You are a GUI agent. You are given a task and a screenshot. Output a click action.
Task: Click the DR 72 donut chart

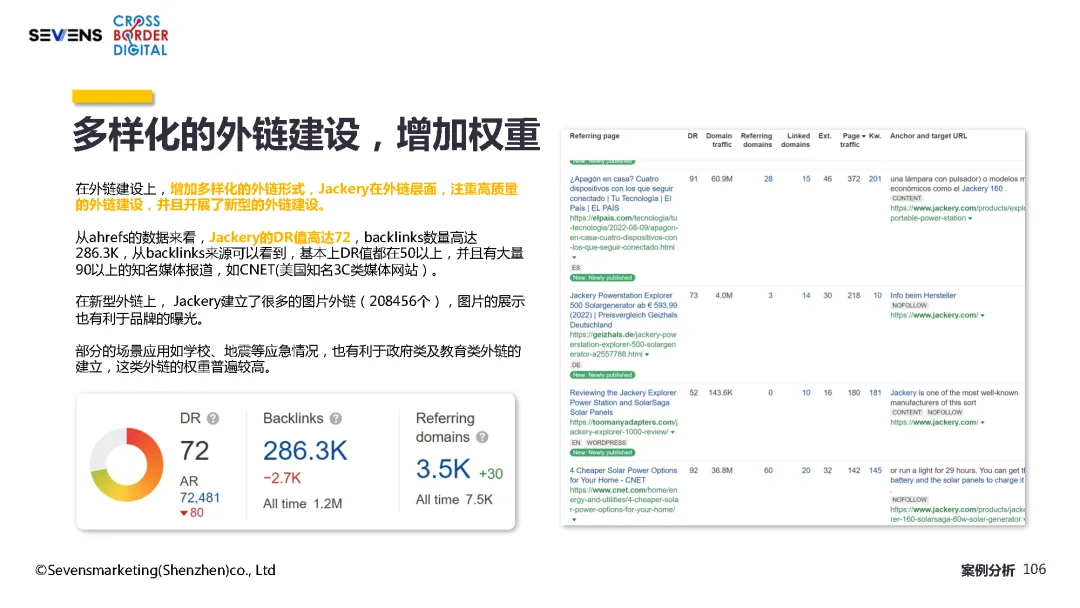pos(127,465)
